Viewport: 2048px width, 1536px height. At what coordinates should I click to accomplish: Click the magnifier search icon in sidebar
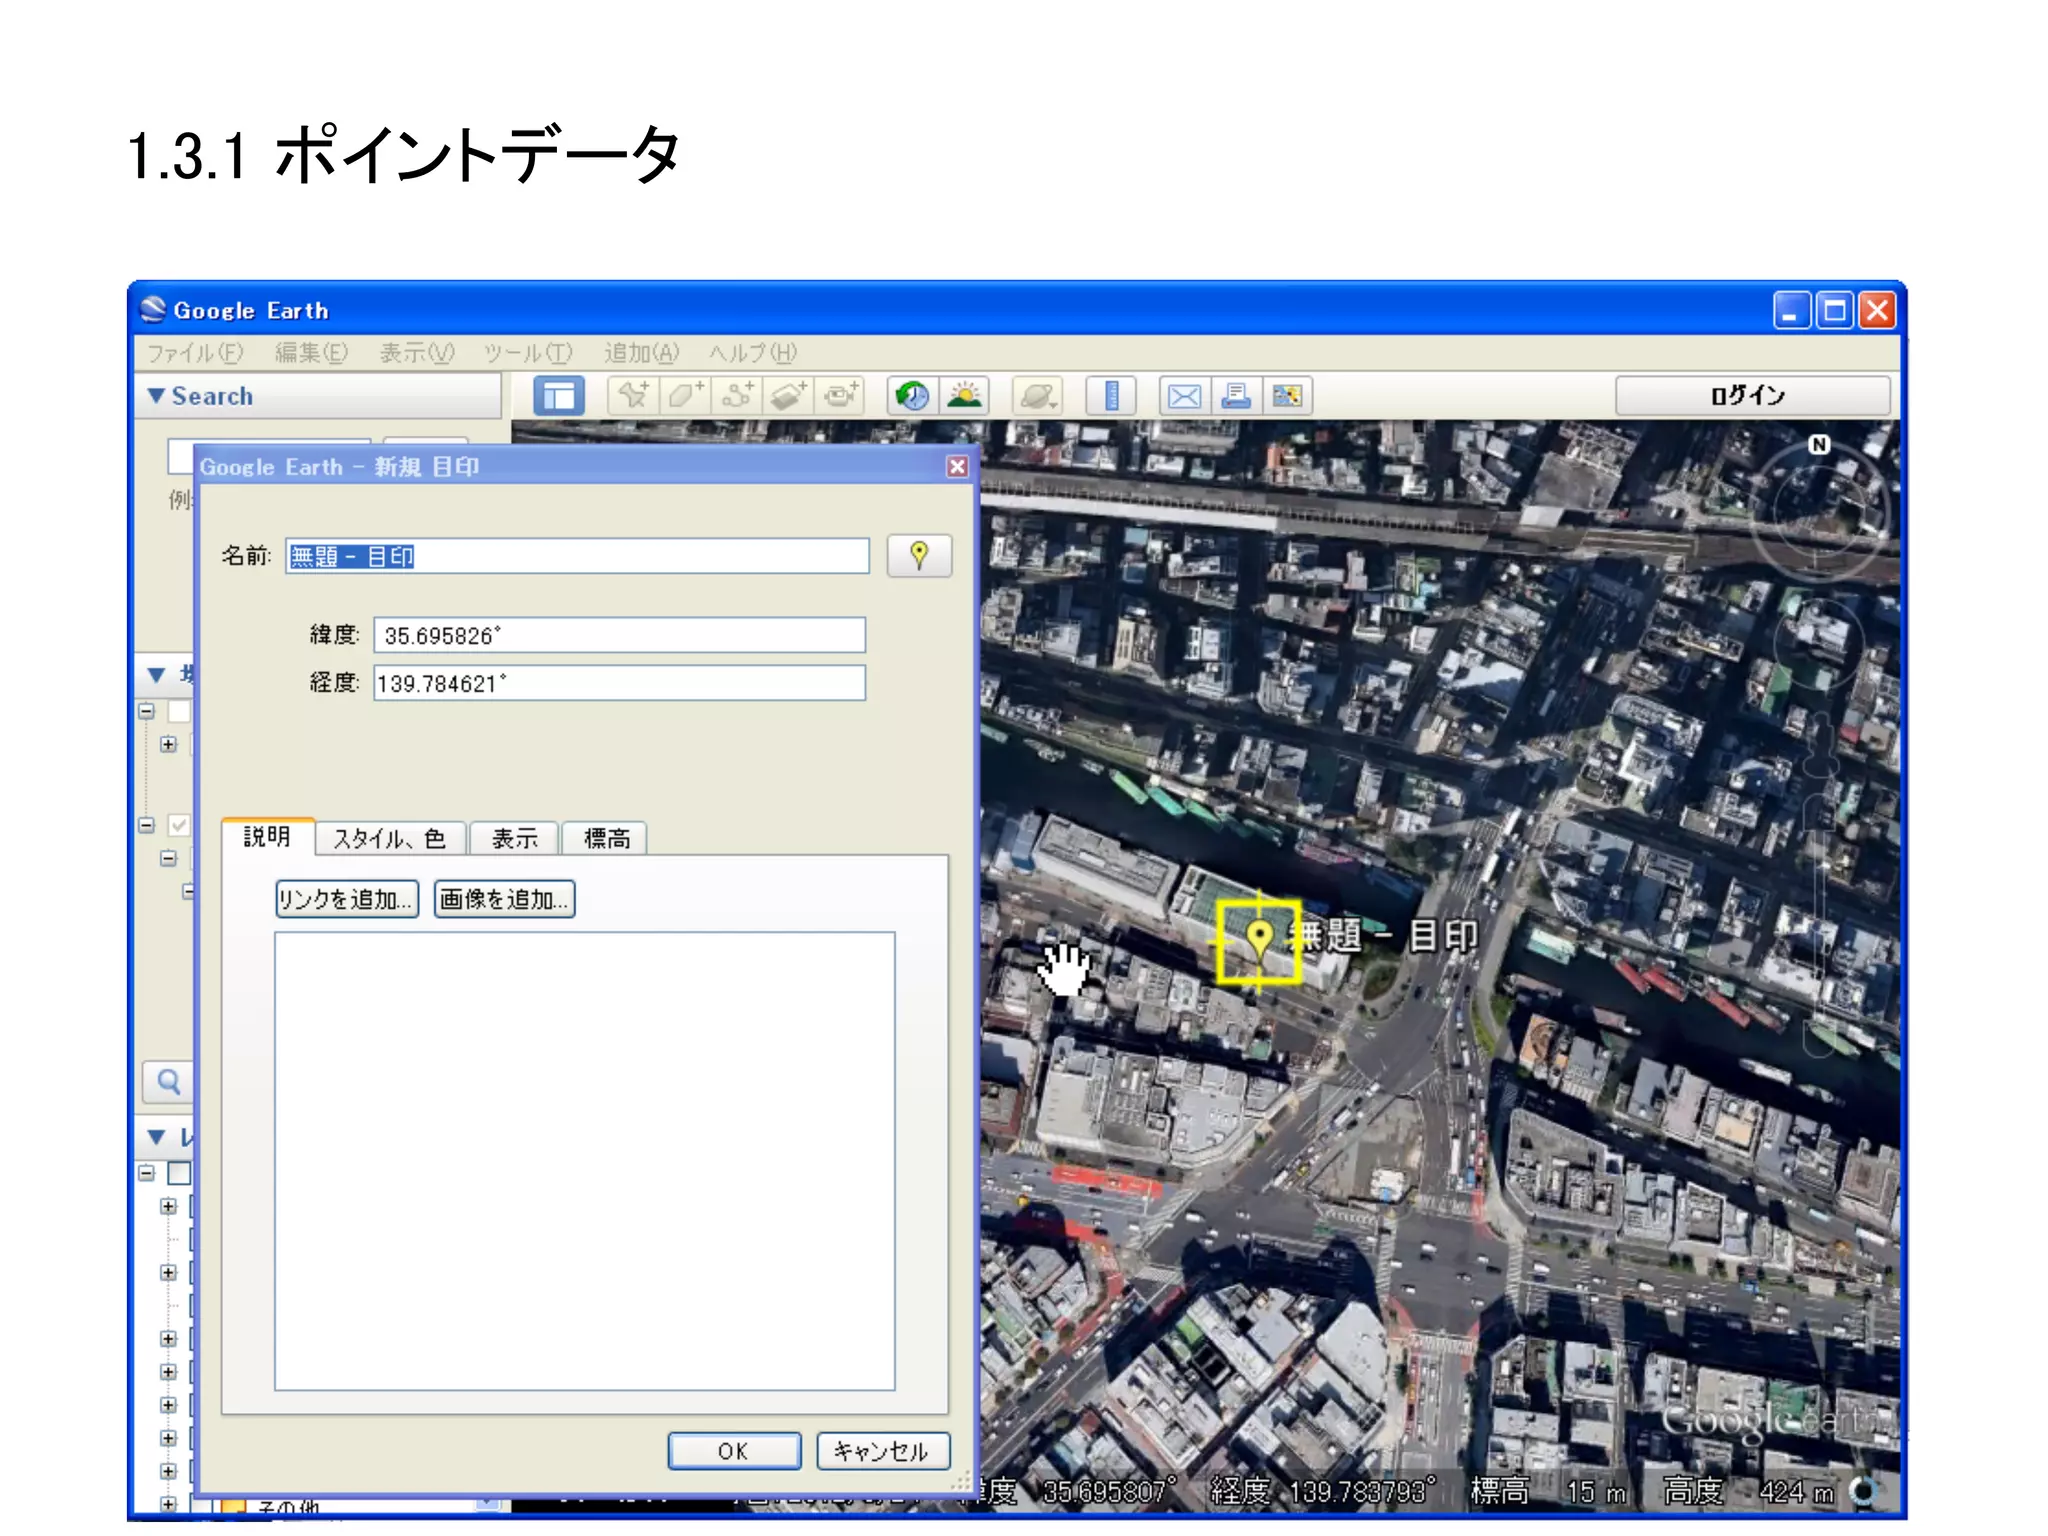coord(169,1081)
